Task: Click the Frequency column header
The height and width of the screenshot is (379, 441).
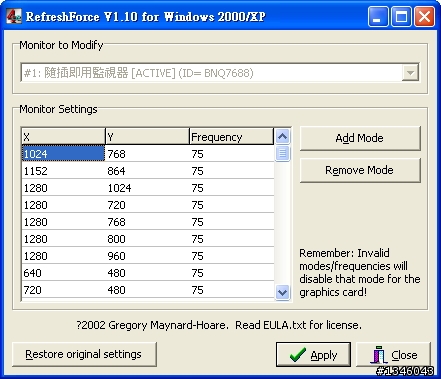Action: pyautogui.click(x=232, y=136)
